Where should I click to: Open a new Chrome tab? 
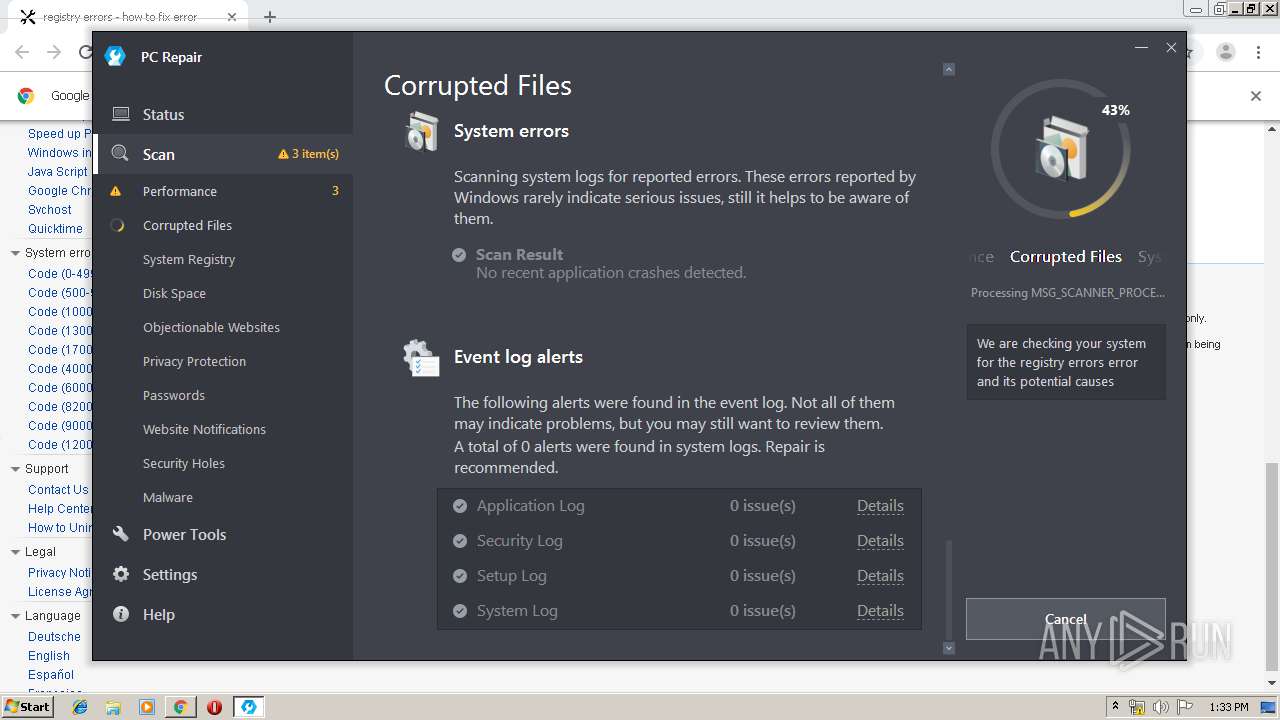[x=270, y=17]
